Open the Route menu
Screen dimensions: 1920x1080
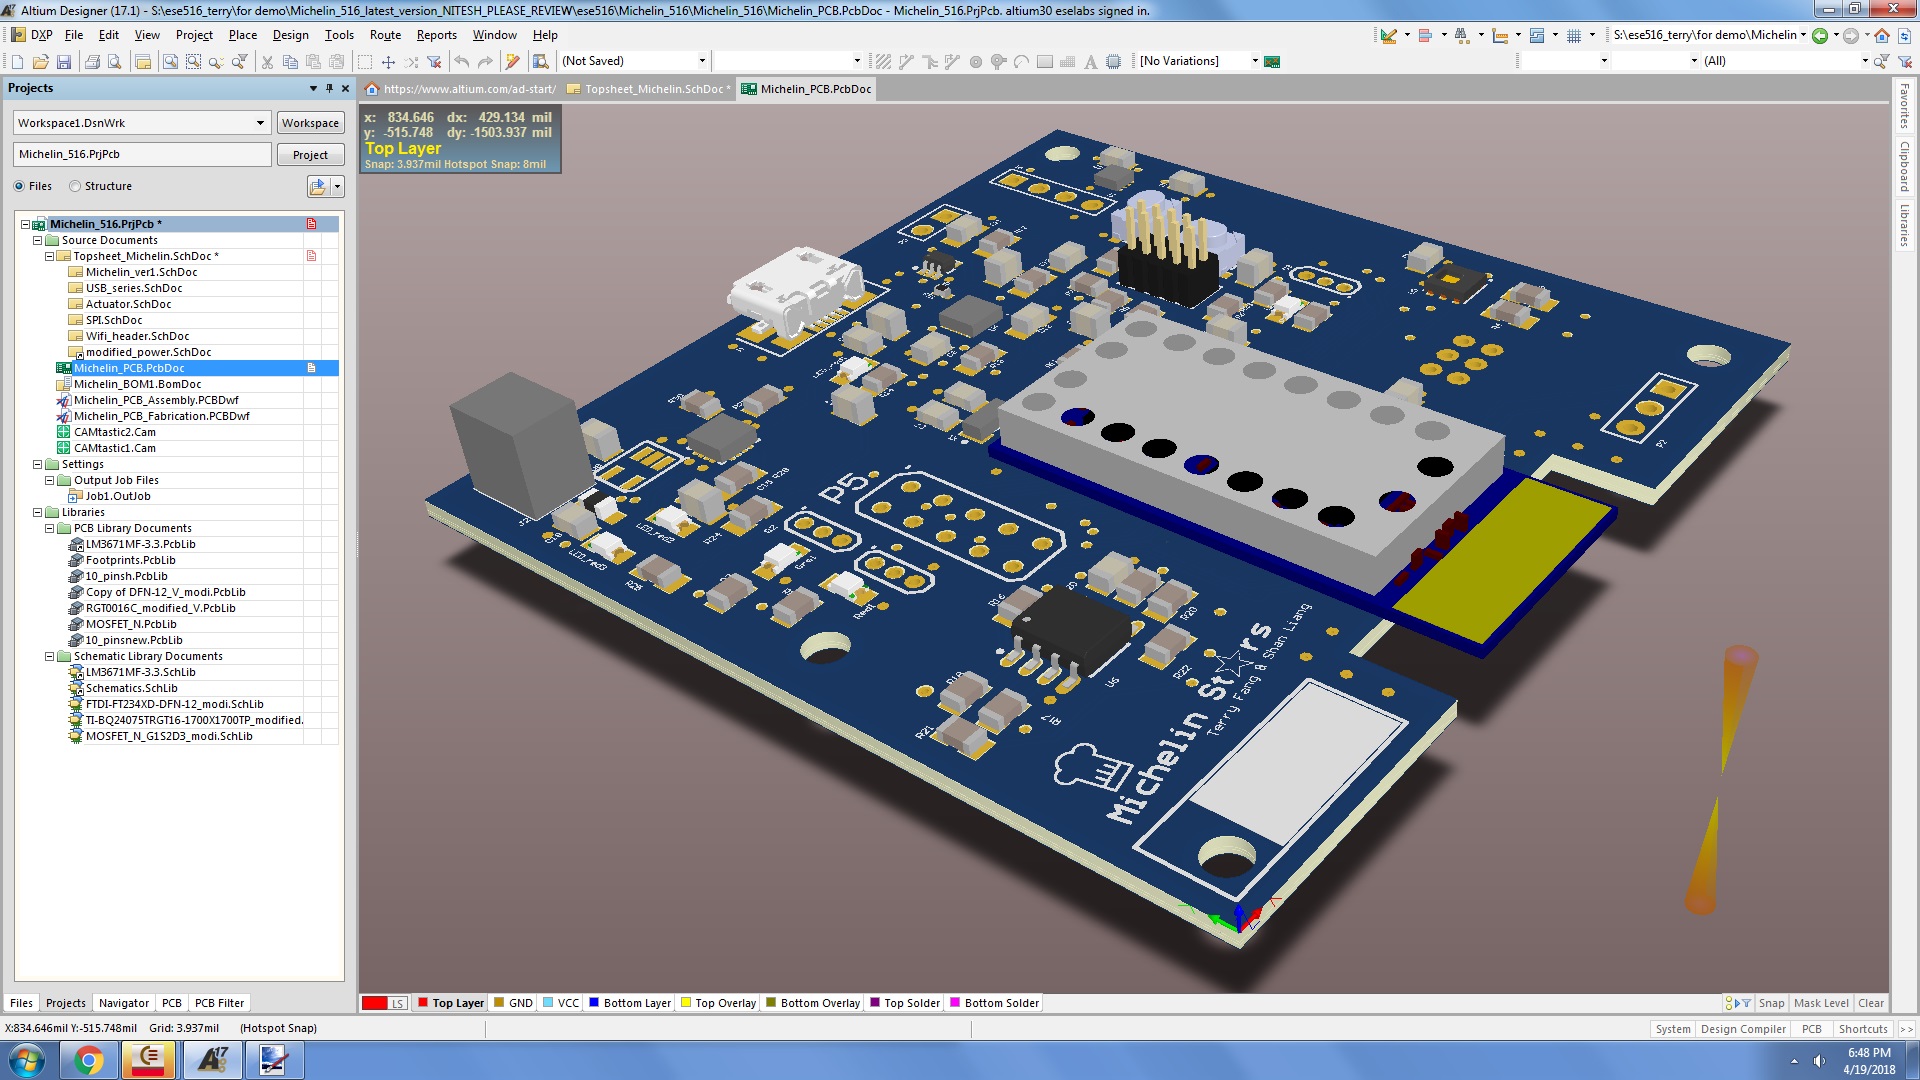point(385,35)
